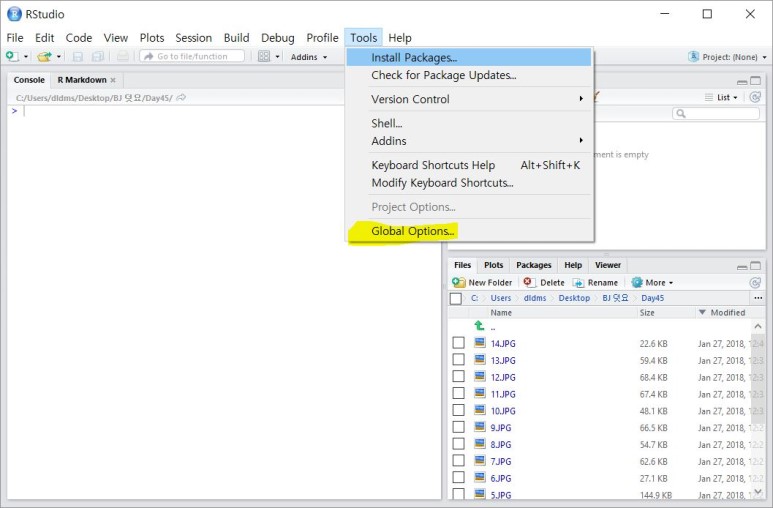Click the browse path ellipsis button
This screenshot has height=508, width=773.
[758, 298]
